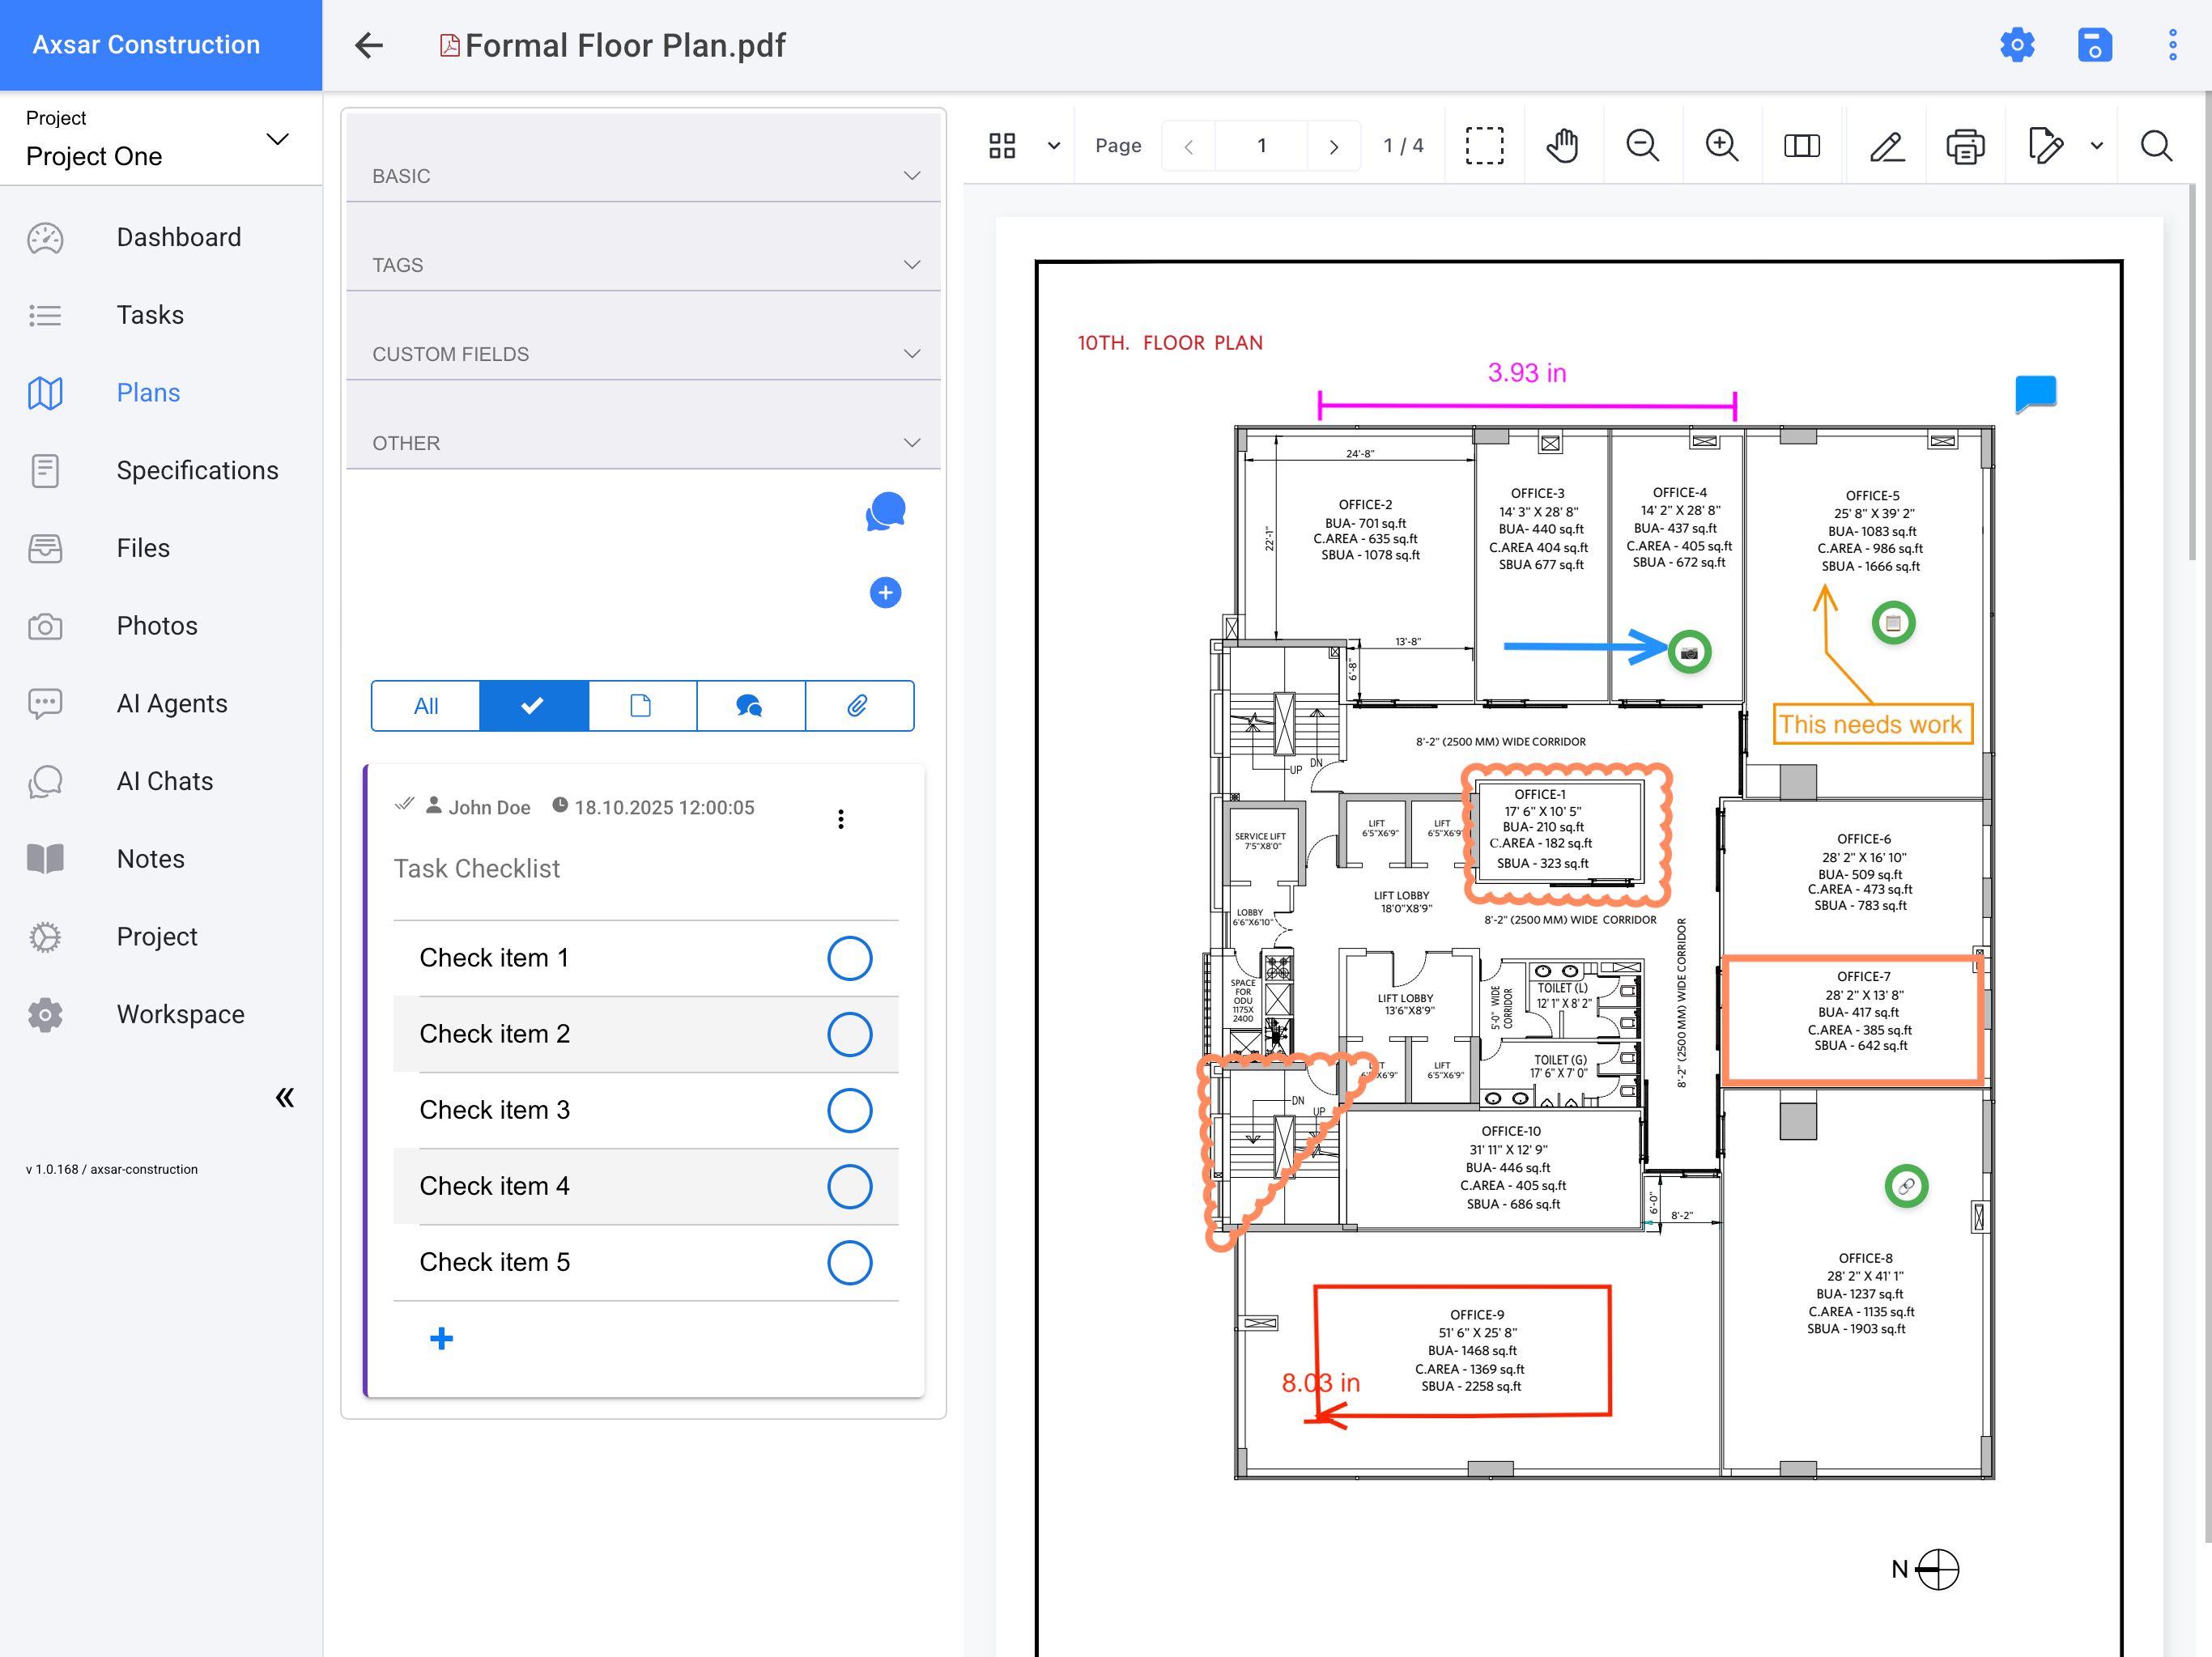2212x1657 pixels.
Task: Click the zoom in magnifier icon
Action: pos(1721,146)
